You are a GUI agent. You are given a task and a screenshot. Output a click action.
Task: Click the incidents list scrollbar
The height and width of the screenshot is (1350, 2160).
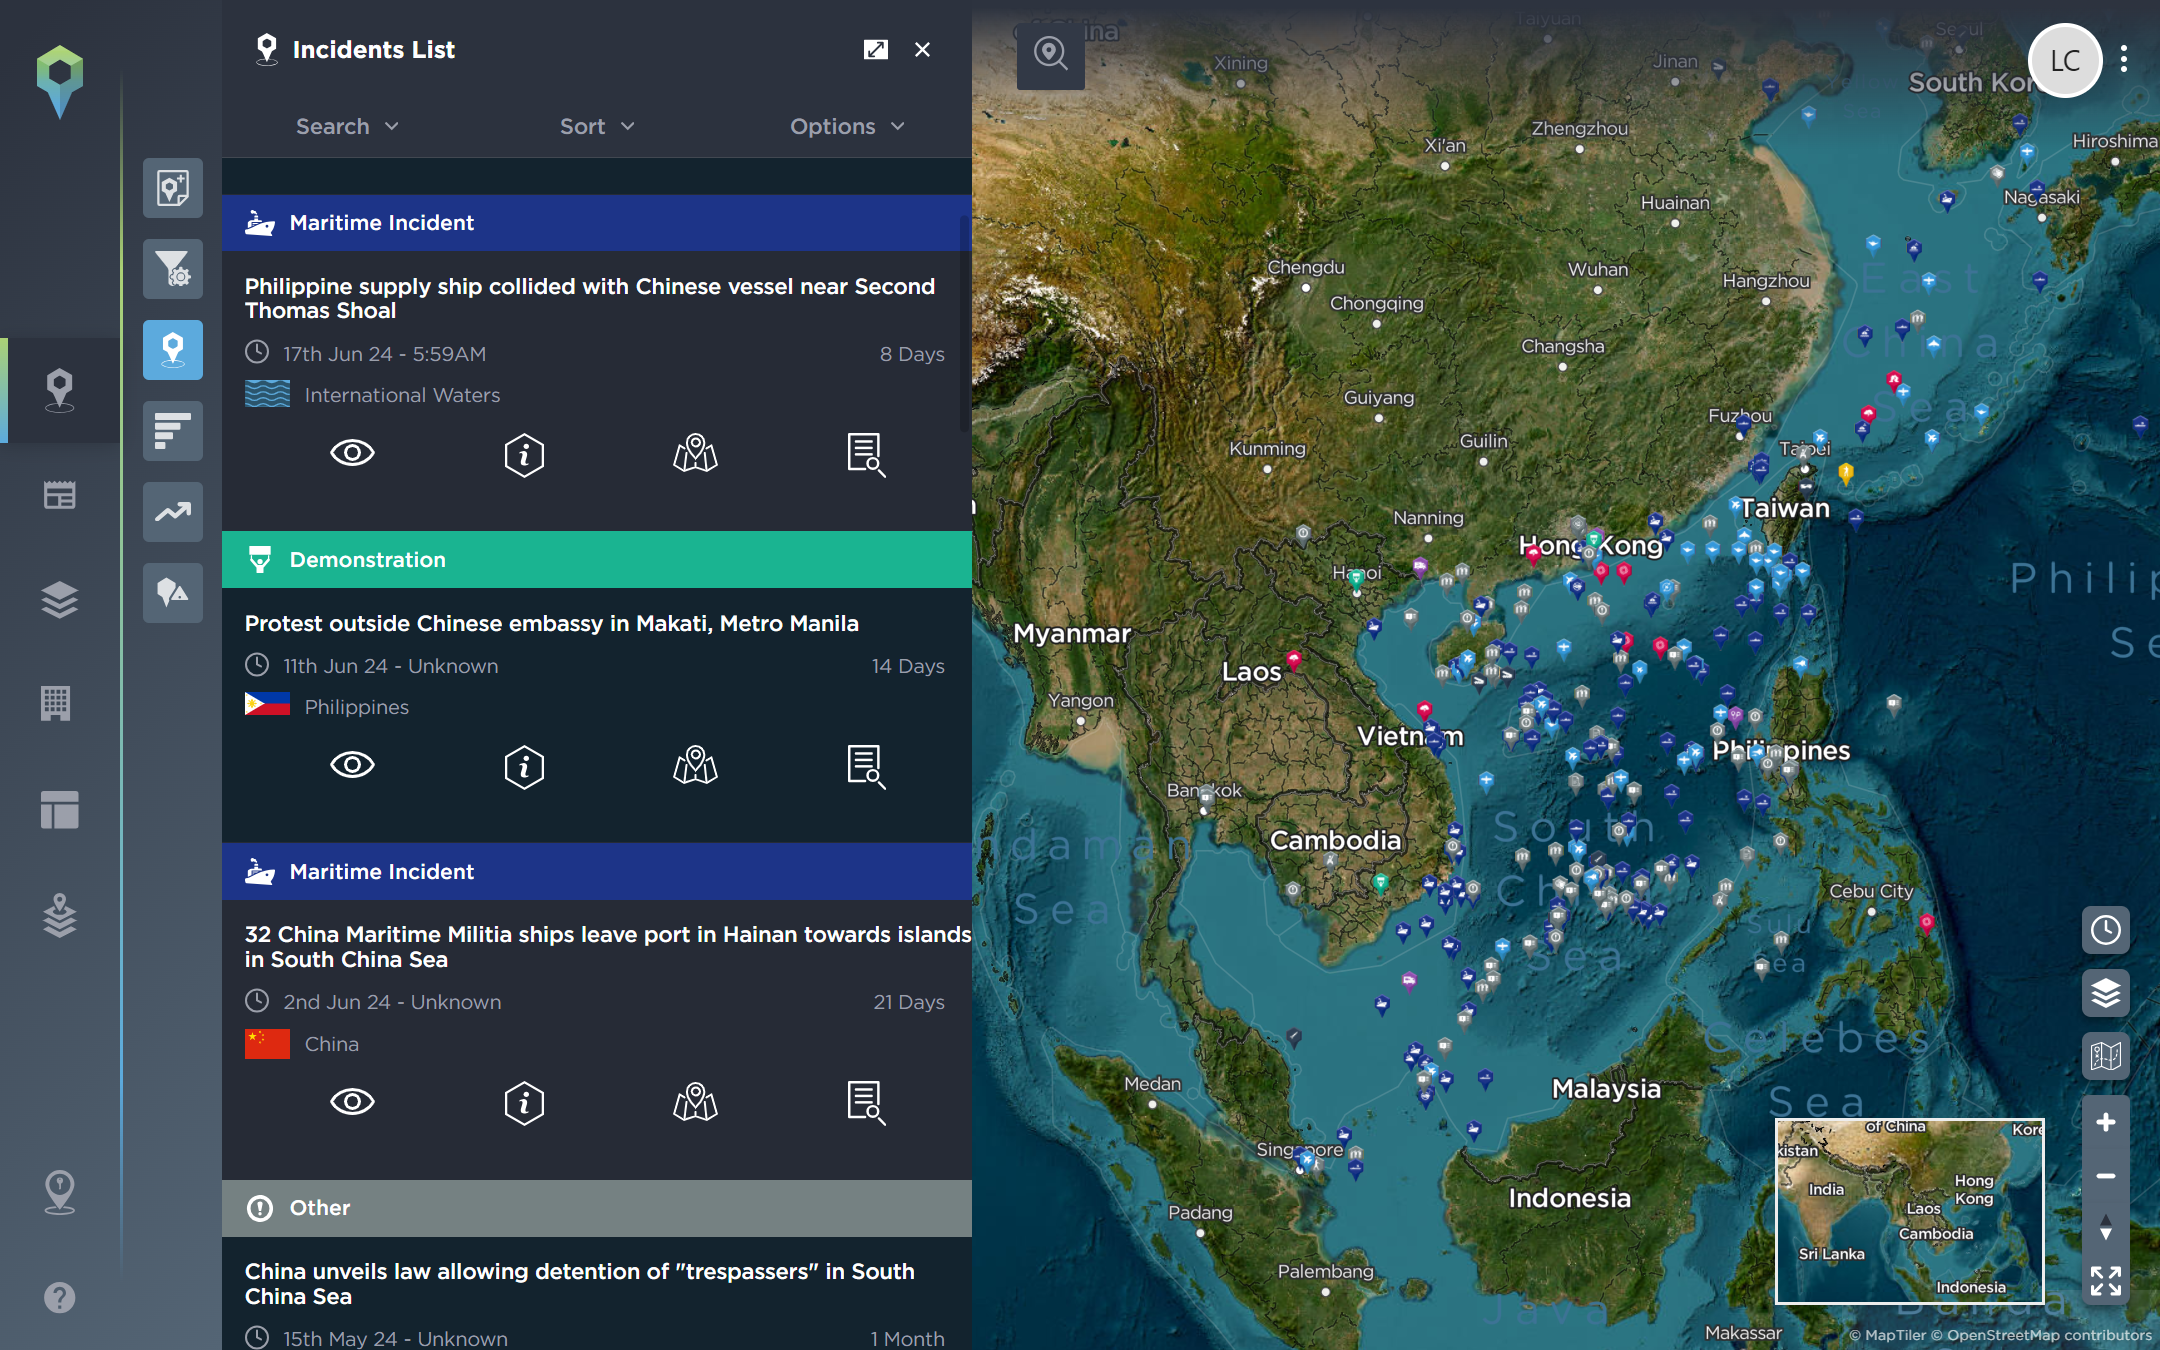tap(965, 325)
